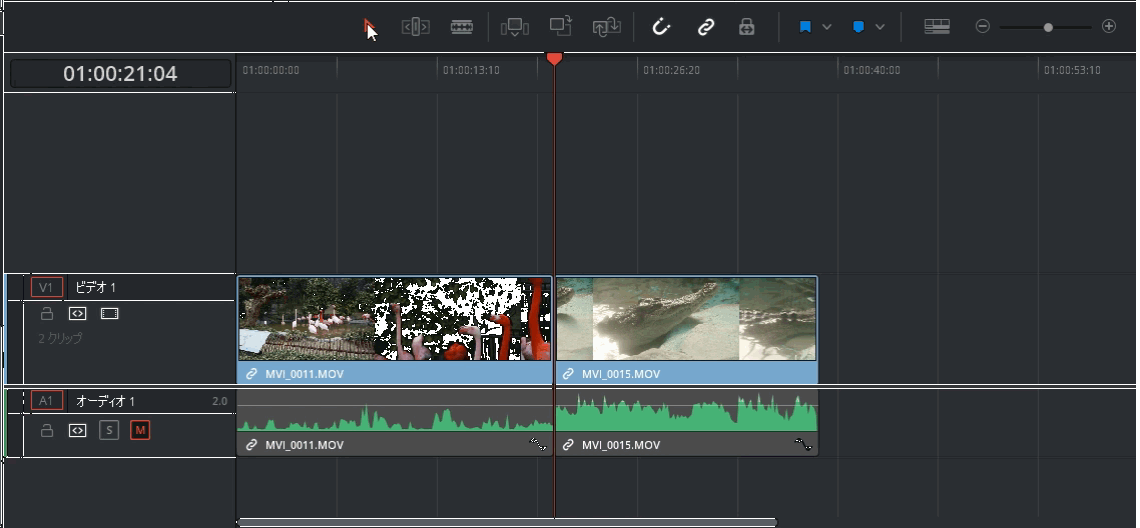Click the Video 1 track name
1140x528 pixels.
(x=96, y=287)
